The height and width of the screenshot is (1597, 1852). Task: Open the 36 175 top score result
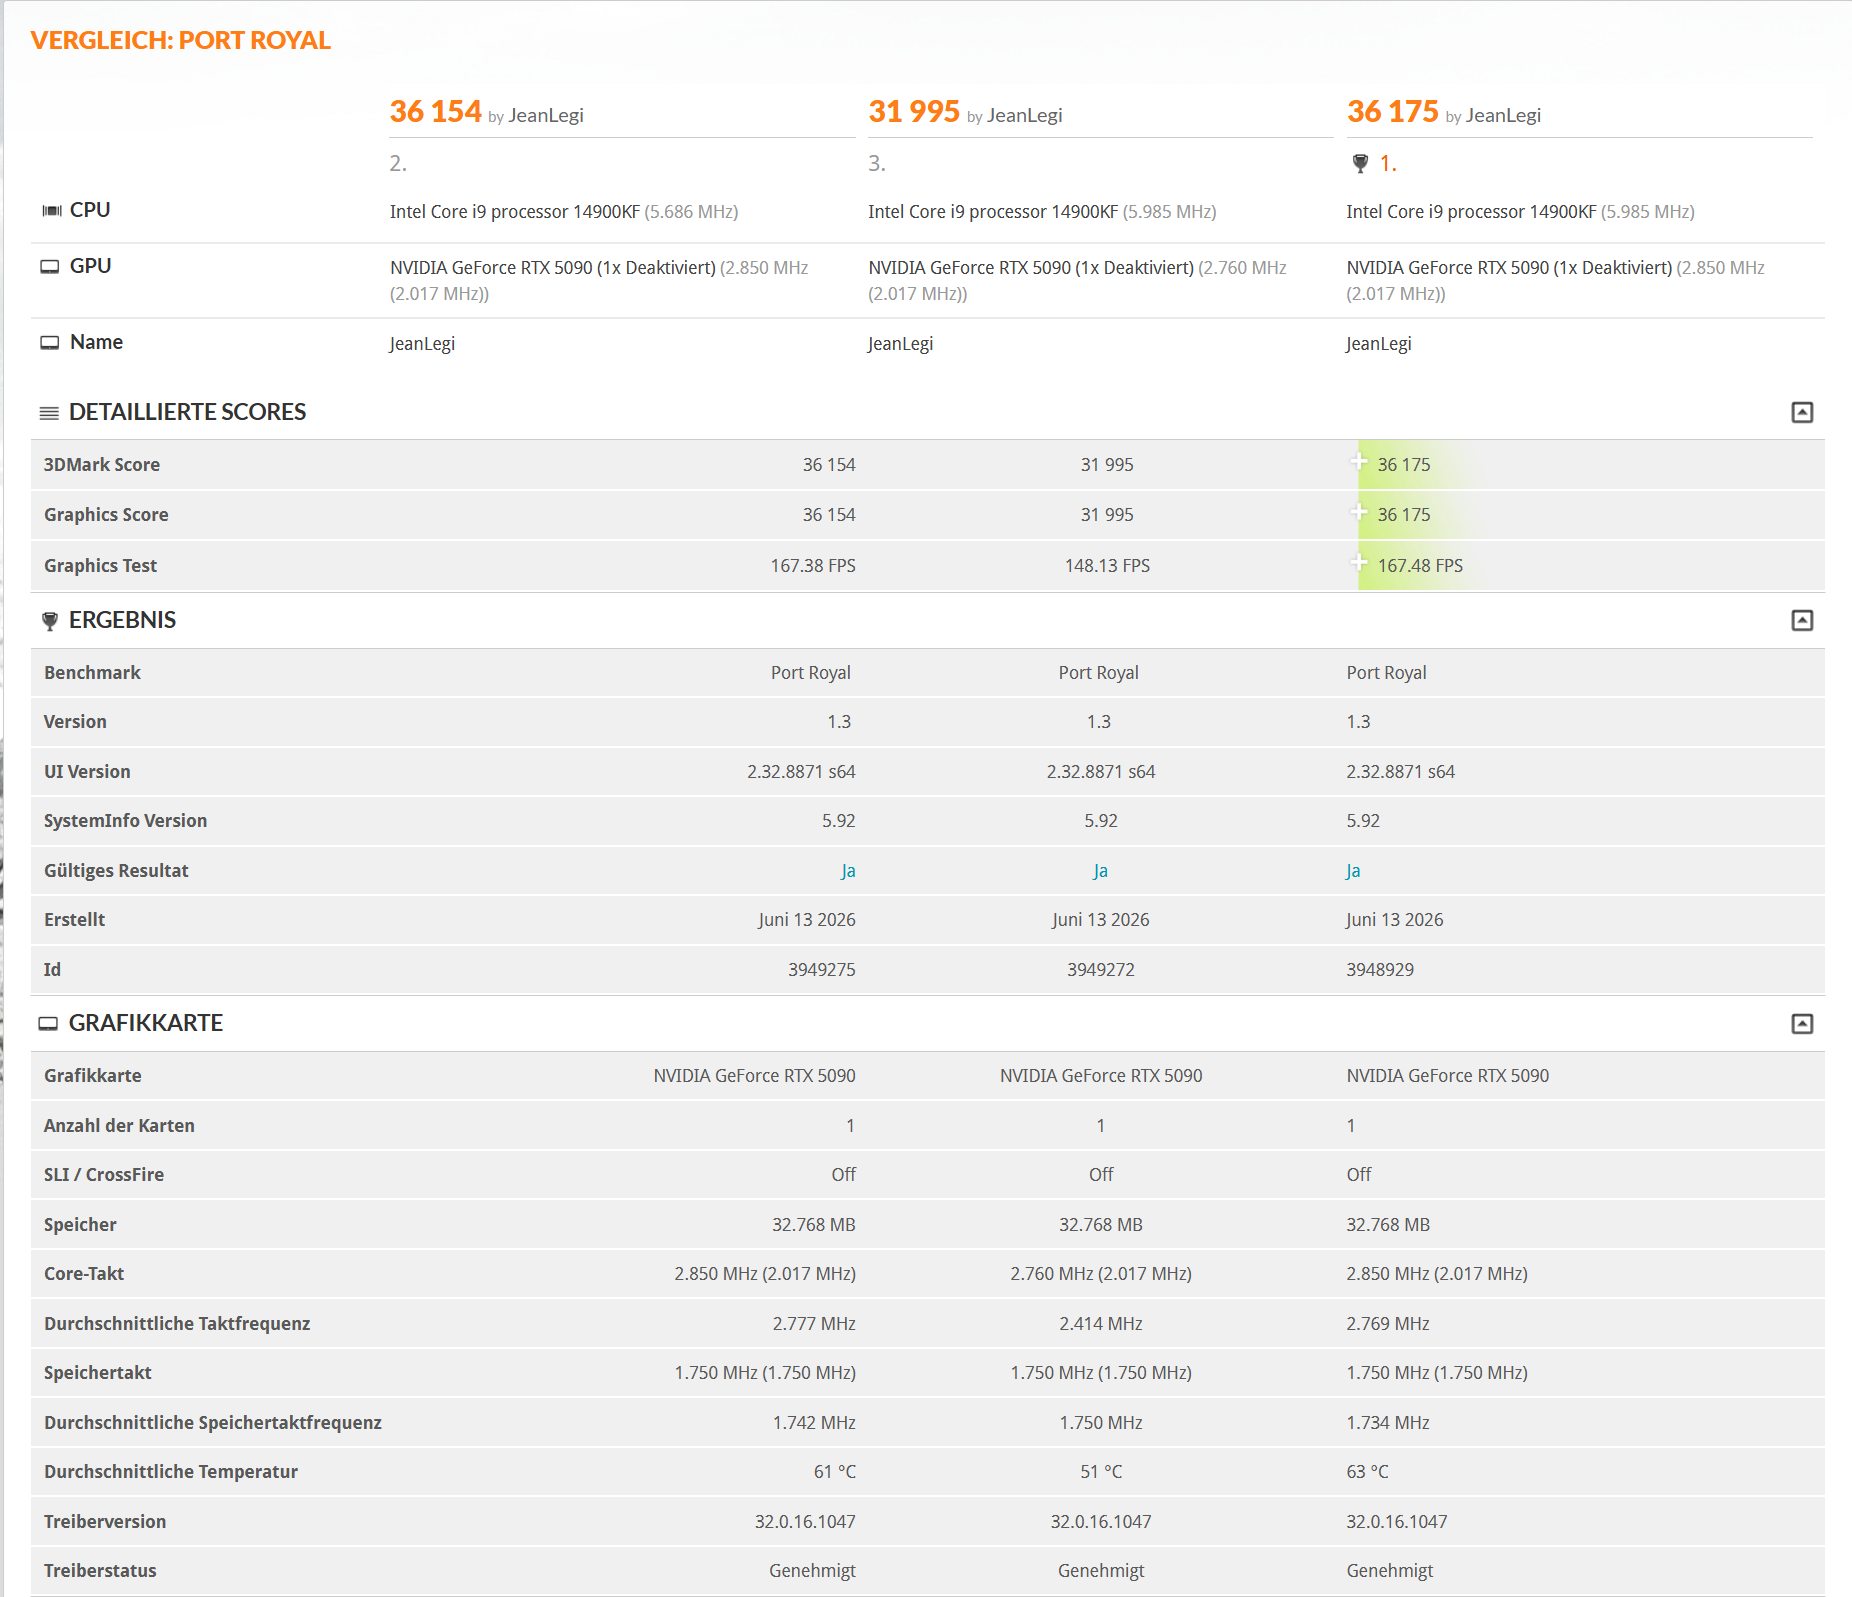pos(1392,111)
